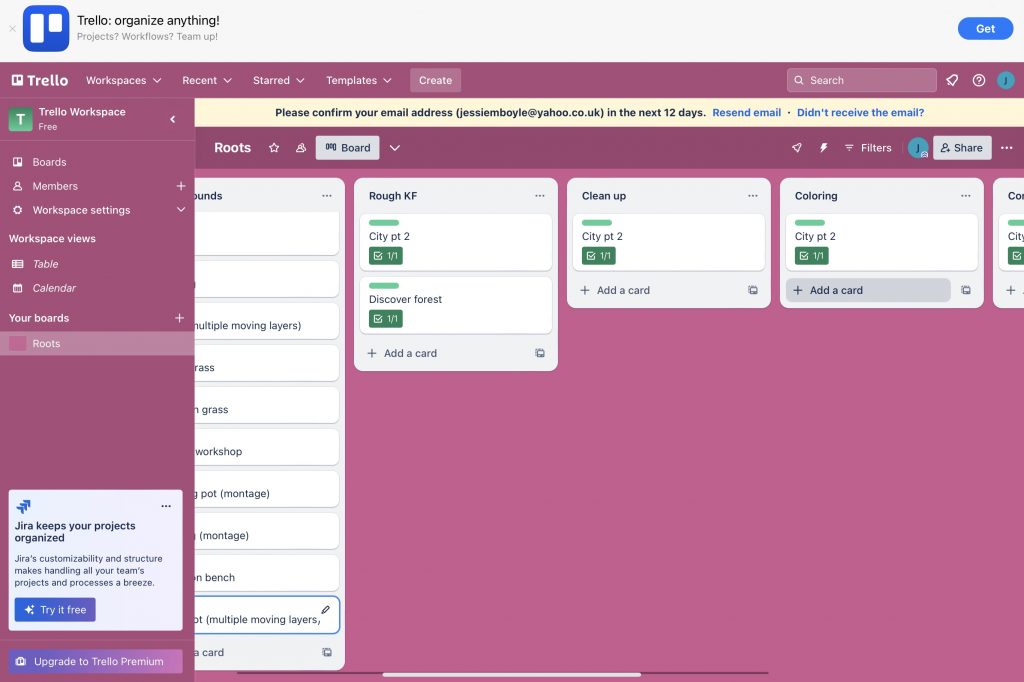Image resolution: width=1024 pixels, height=682 pixels.
Task: Focus the Search field
Action: 861,80
